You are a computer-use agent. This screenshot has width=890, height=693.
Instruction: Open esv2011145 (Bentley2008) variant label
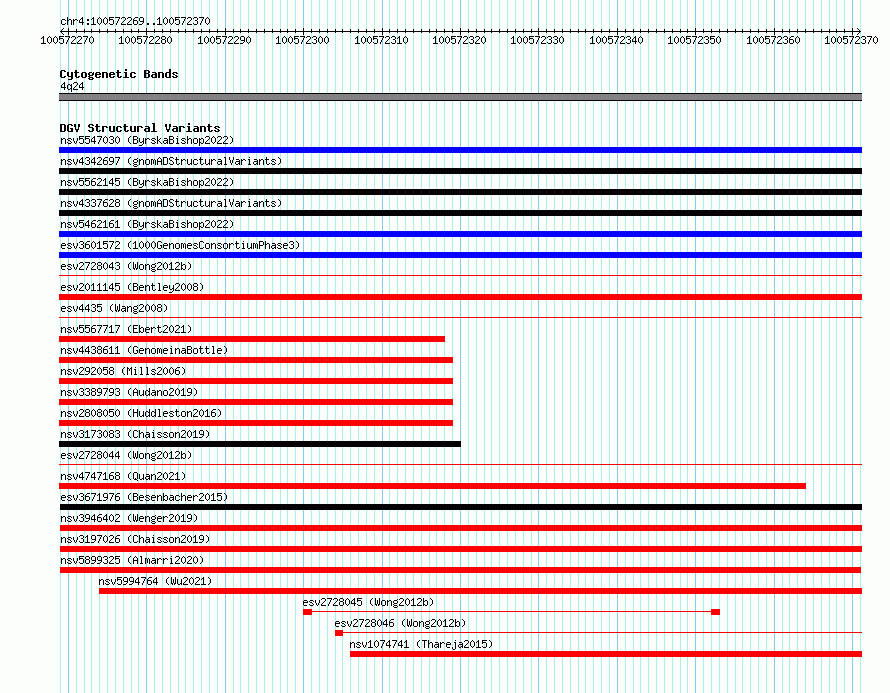(132, 287)
